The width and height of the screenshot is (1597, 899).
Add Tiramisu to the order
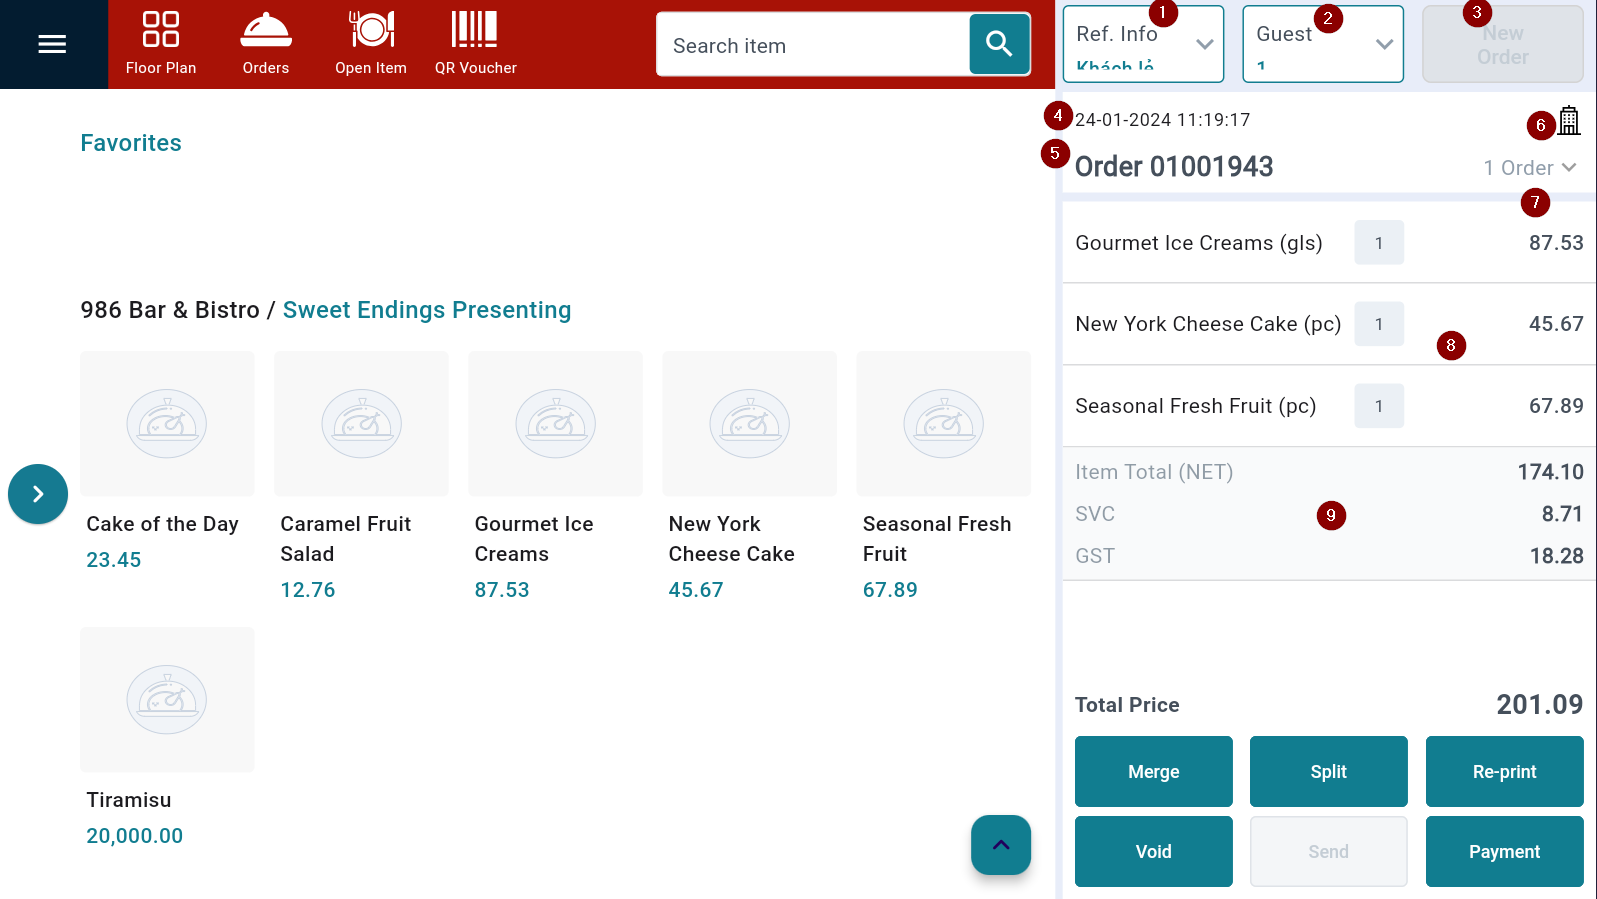pos(167,700)
